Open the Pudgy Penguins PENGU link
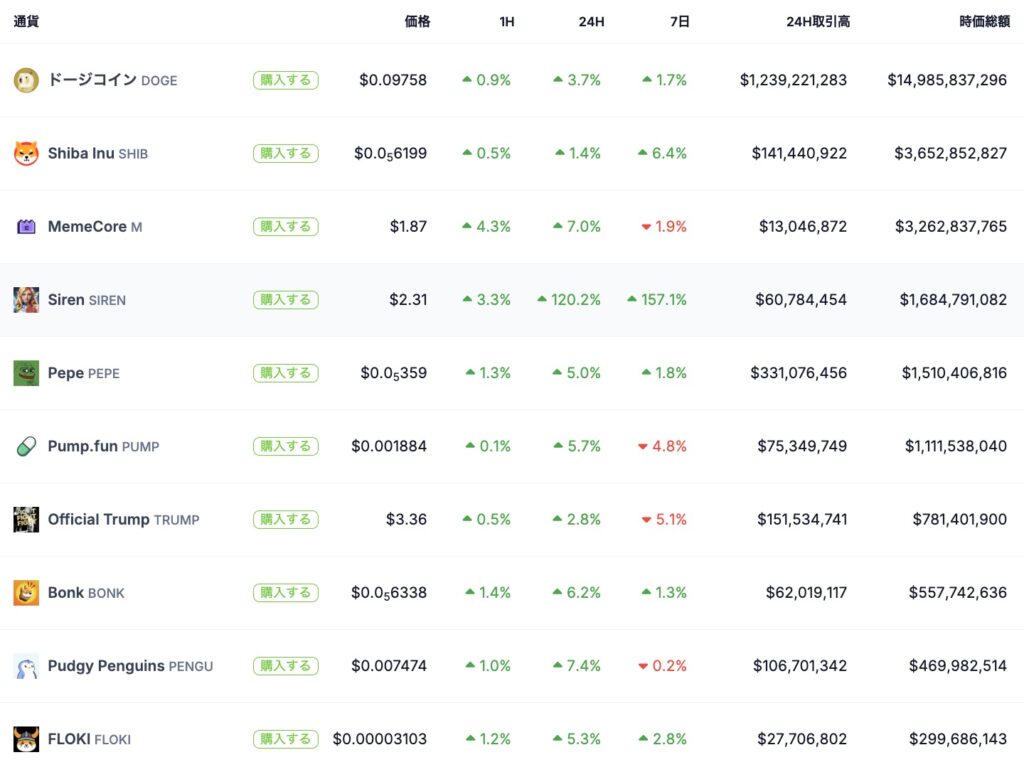 click(130, 666)
